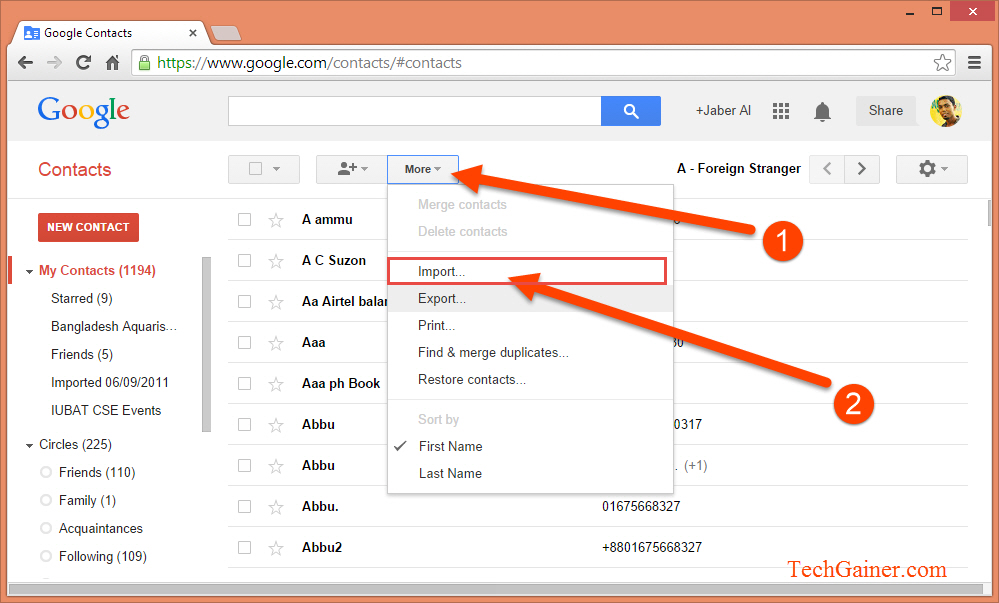Screen dimensions: 999x603
Task: Collapse the My Contacts section
Action: 28,270
